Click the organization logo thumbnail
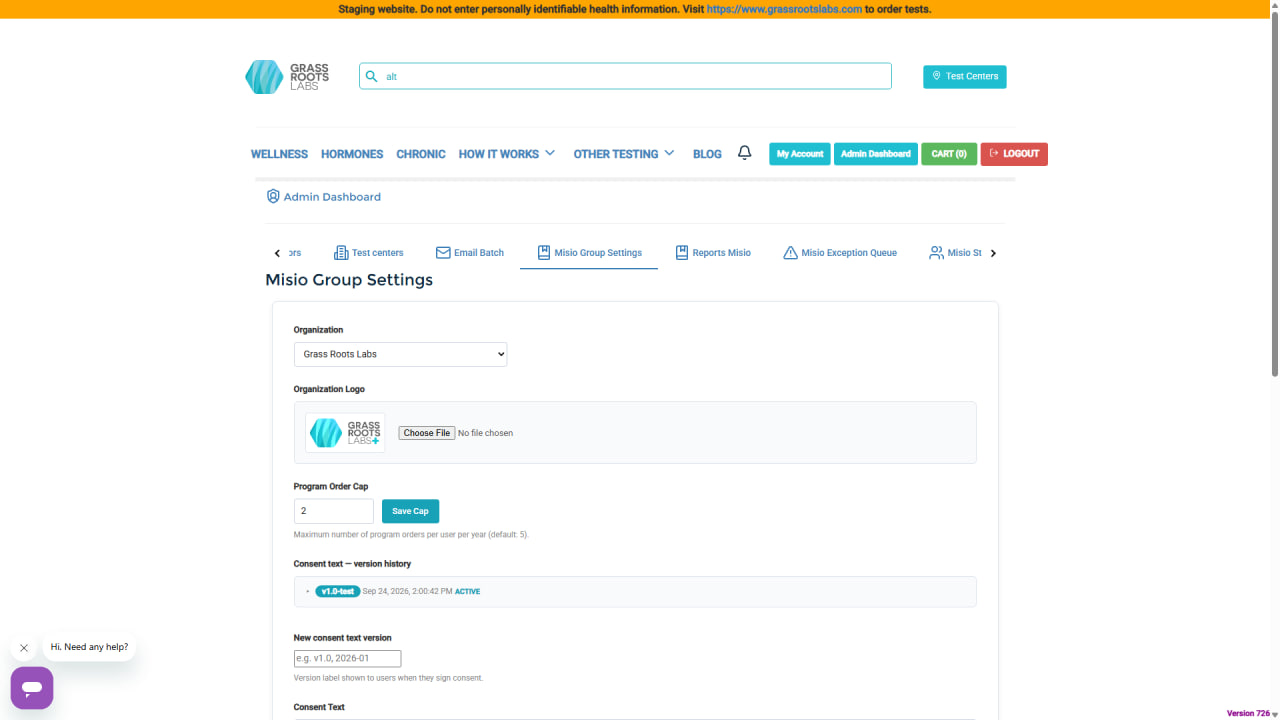This screenshot has height=720, width=1280. [x=345, y=433]
